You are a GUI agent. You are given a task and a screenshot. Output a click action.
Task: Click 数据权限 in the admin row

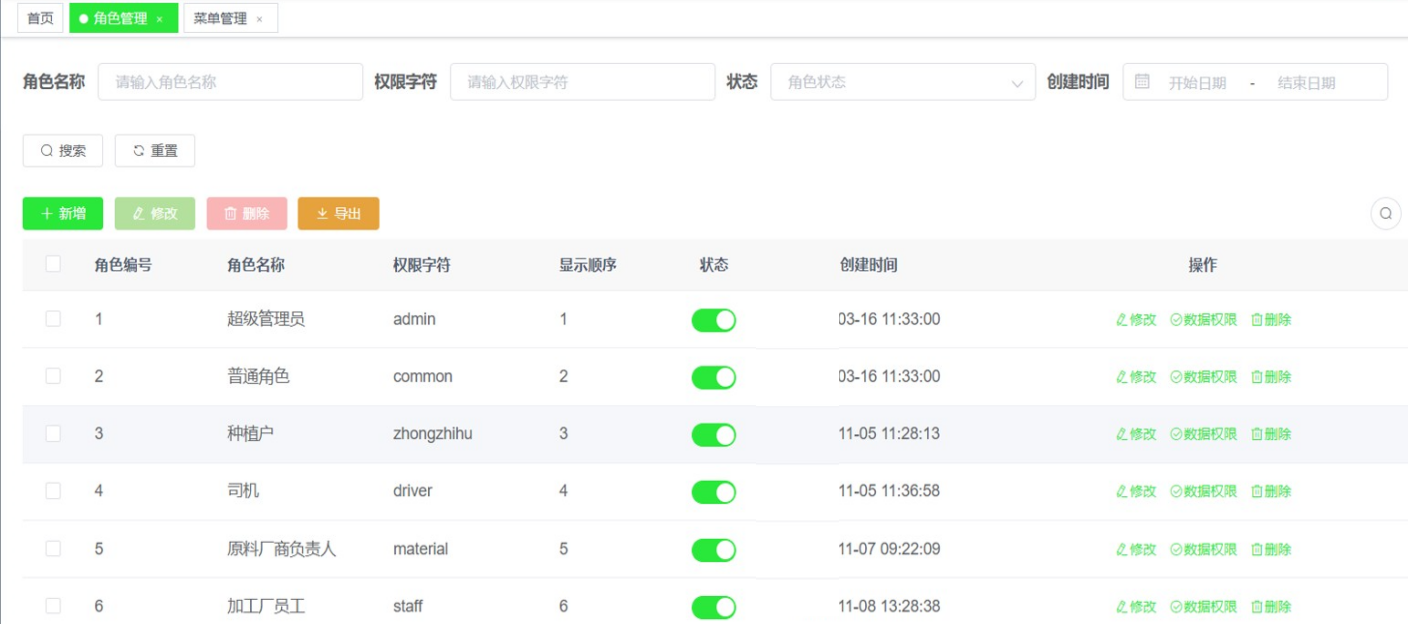point(1204,320)
